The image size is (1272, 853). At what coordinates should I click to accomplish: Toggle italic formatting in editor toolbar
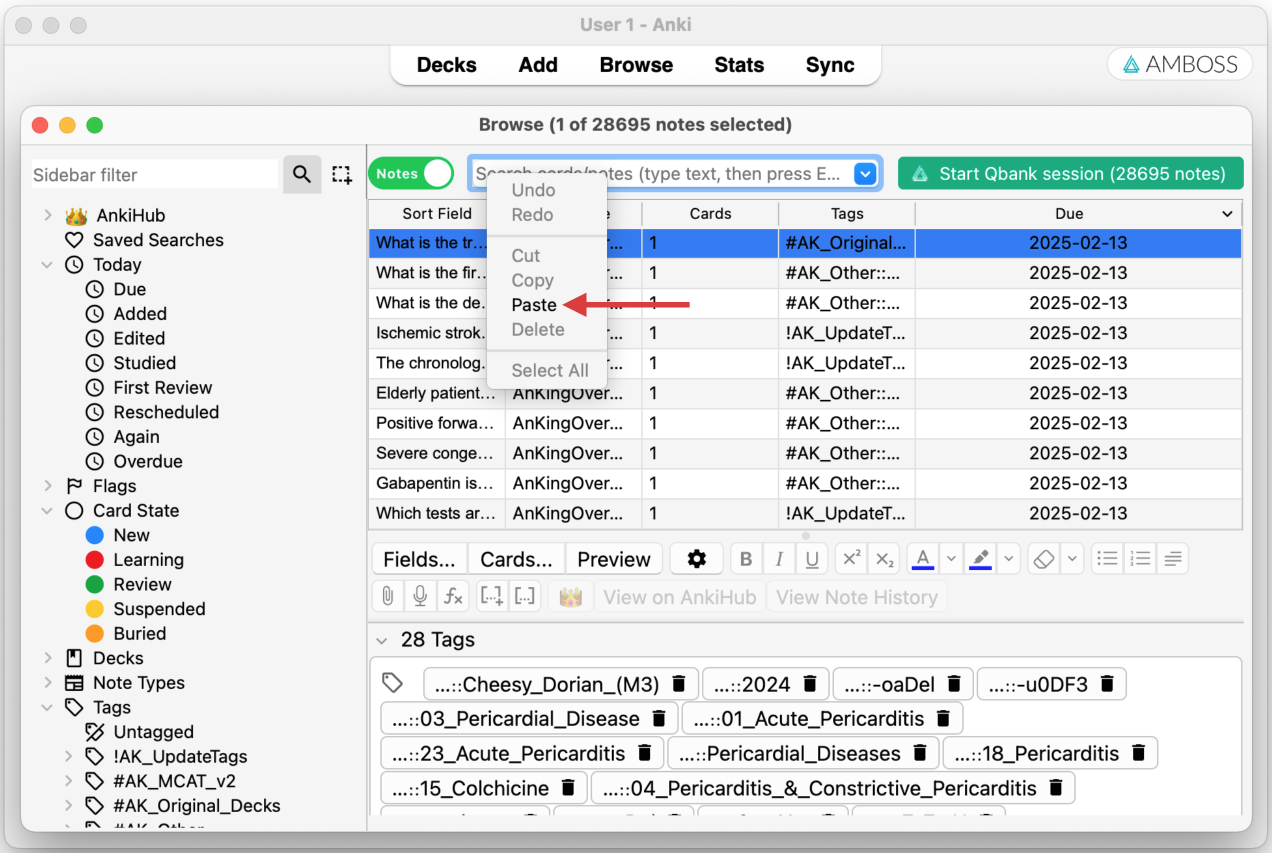coord(779,559)
